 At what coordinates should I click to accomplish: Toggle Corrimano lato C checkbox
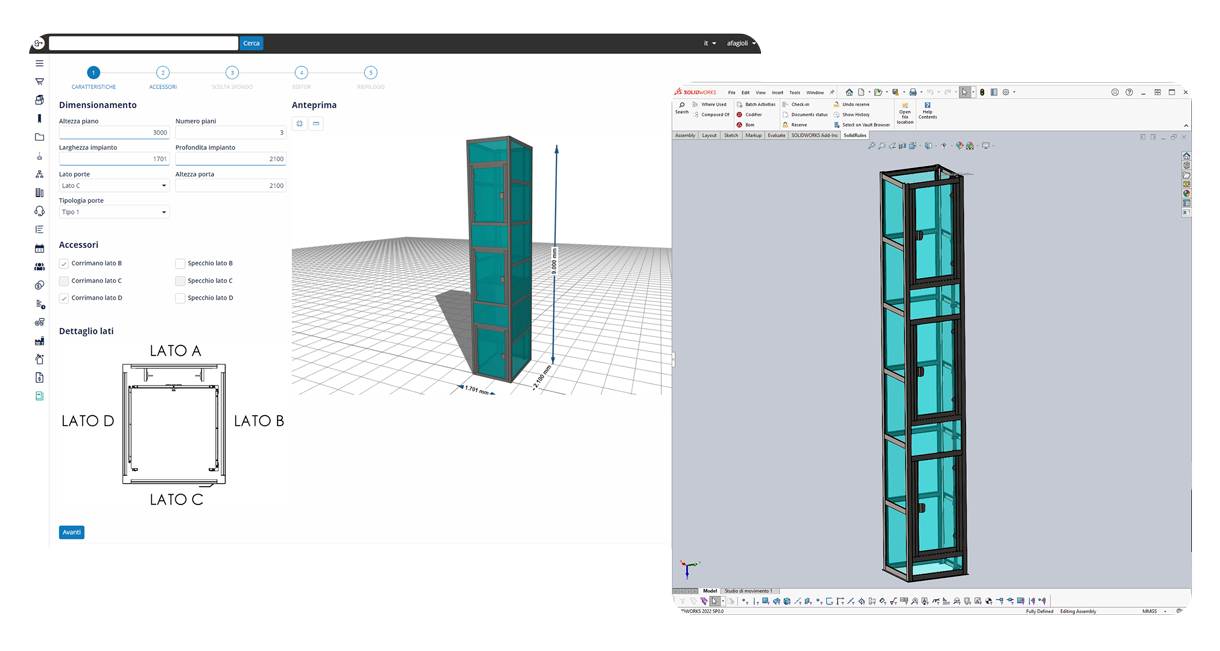click(64, 281)
